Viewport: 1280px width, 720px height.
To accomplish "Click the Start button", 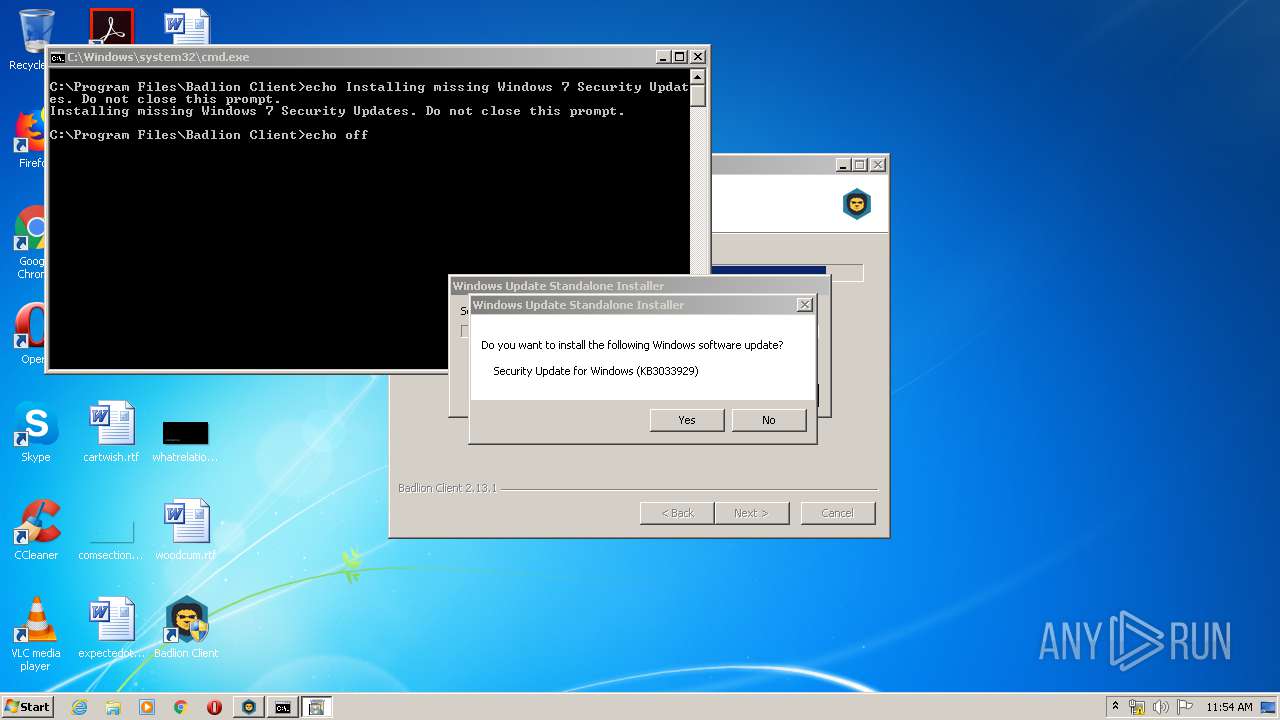I will click(x=27, y=707).
